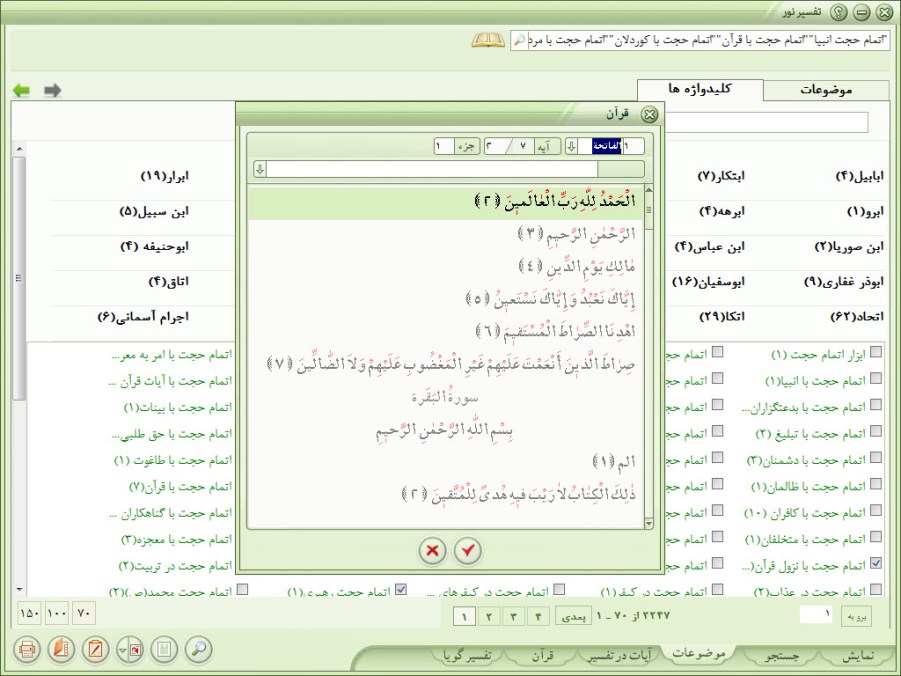The image size is (901, 676).
Task: Cancel with the red X button
Action: pos(433,551)
